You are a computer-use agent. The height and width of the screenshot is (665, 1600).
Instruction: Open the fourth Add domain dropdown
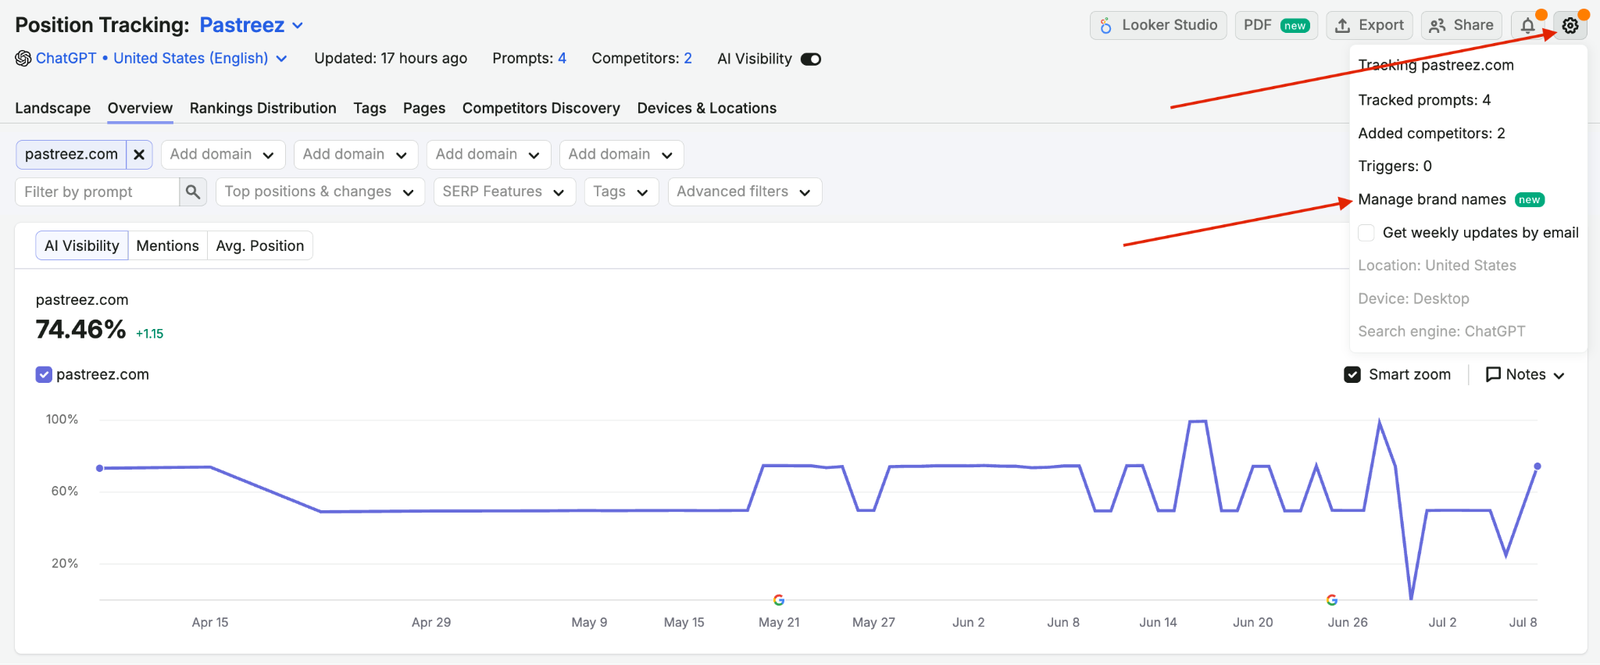(621, 155)
